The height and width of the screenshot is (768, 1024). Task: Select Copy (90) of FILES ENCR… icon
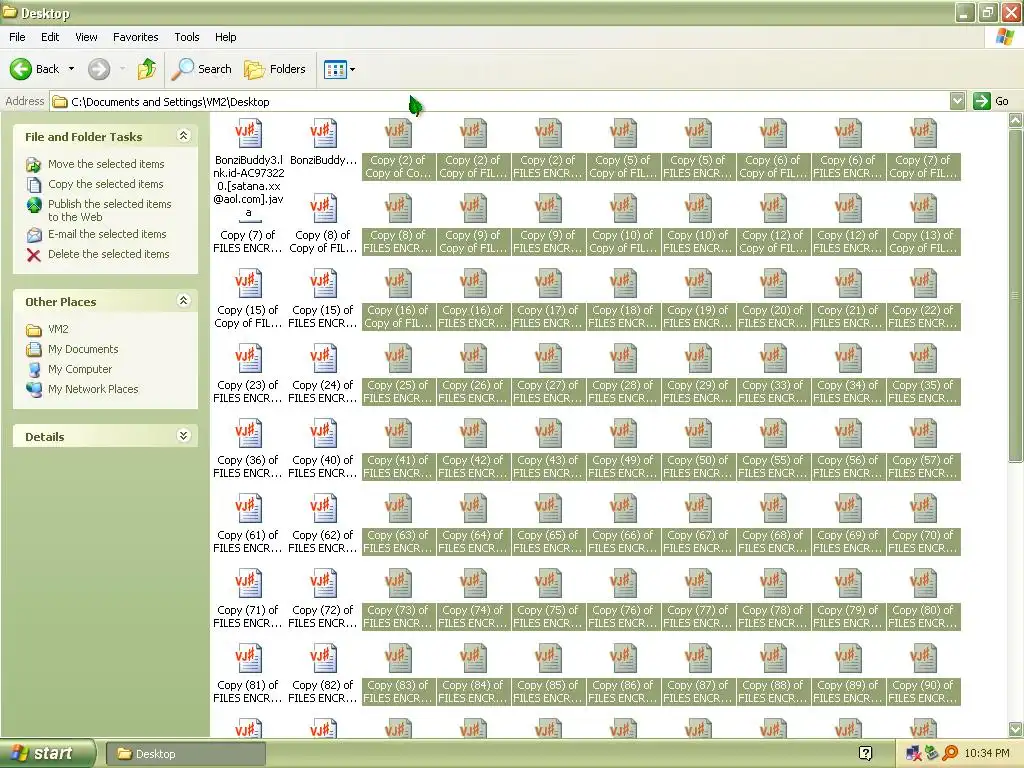pos(923,659)
